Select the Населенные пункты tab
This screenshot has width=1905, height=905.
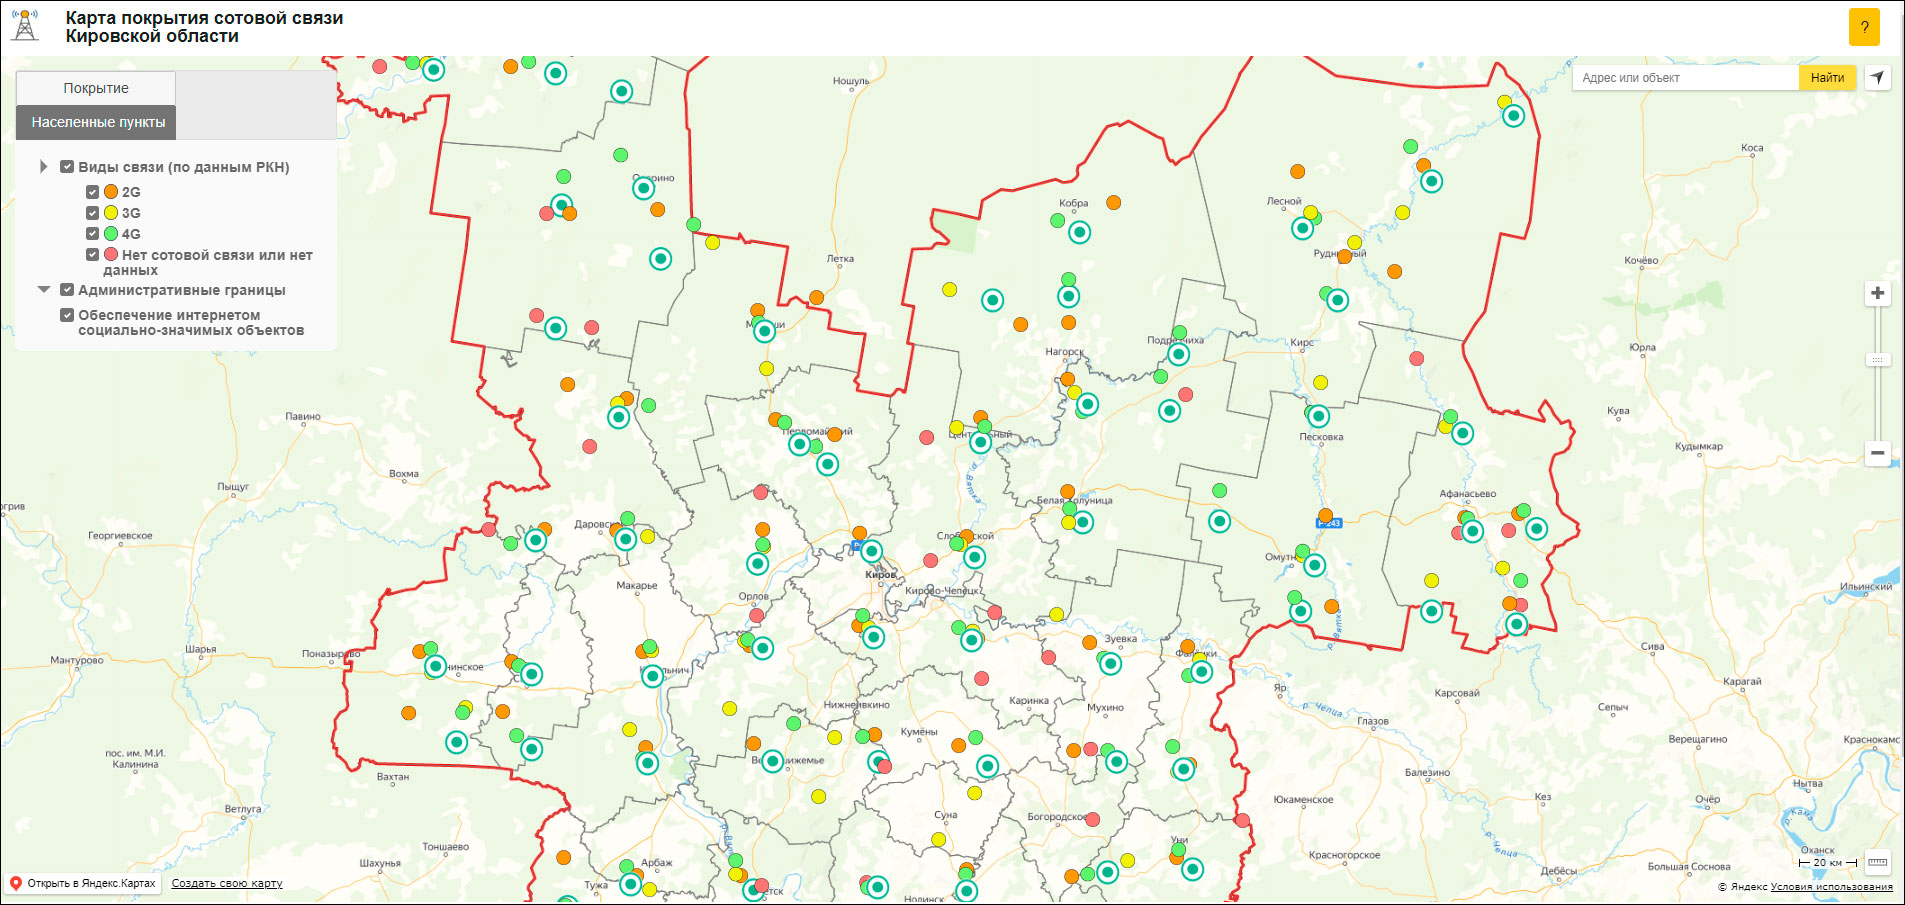(x=98, y=122)
